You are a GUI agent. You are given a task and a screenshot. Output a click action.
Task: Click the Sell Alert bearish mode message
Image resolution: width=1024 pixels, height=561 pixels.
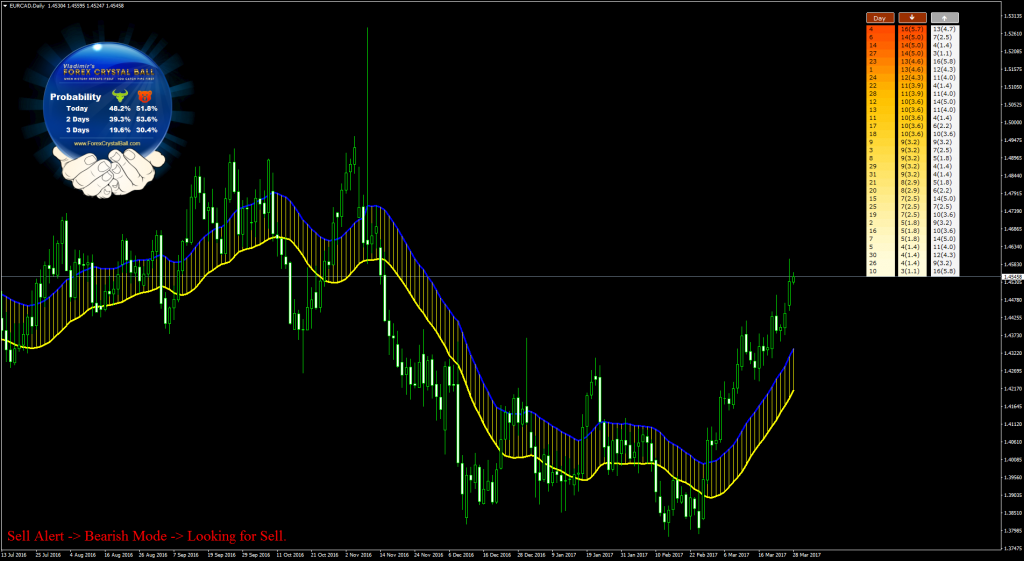click(x=146, y=537)
